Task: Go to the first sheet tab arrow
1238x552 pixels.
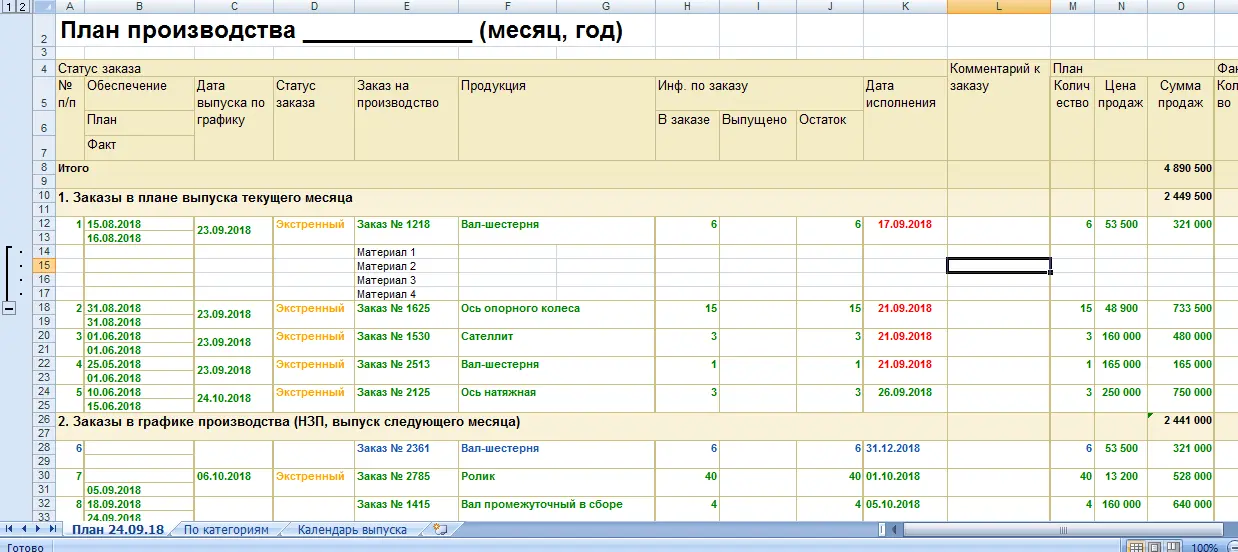Action: tap(10, 529)
